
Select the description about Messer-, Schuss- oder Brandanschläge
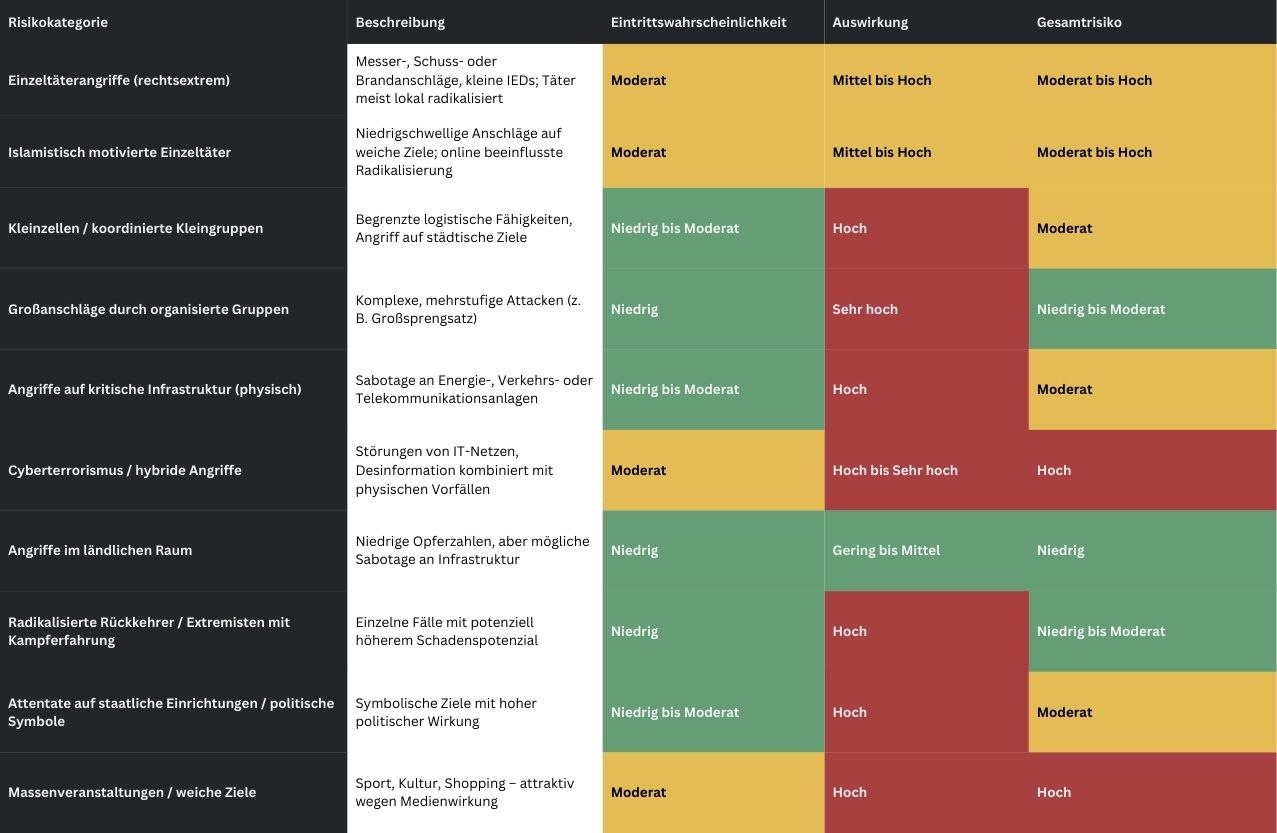[x=465, y=80]
